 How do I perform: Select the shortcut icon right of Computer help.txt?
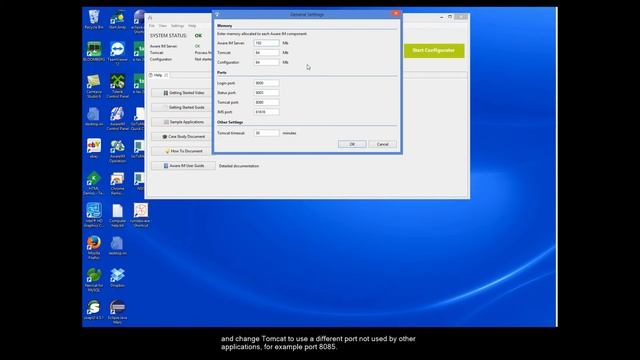(141, 215)
